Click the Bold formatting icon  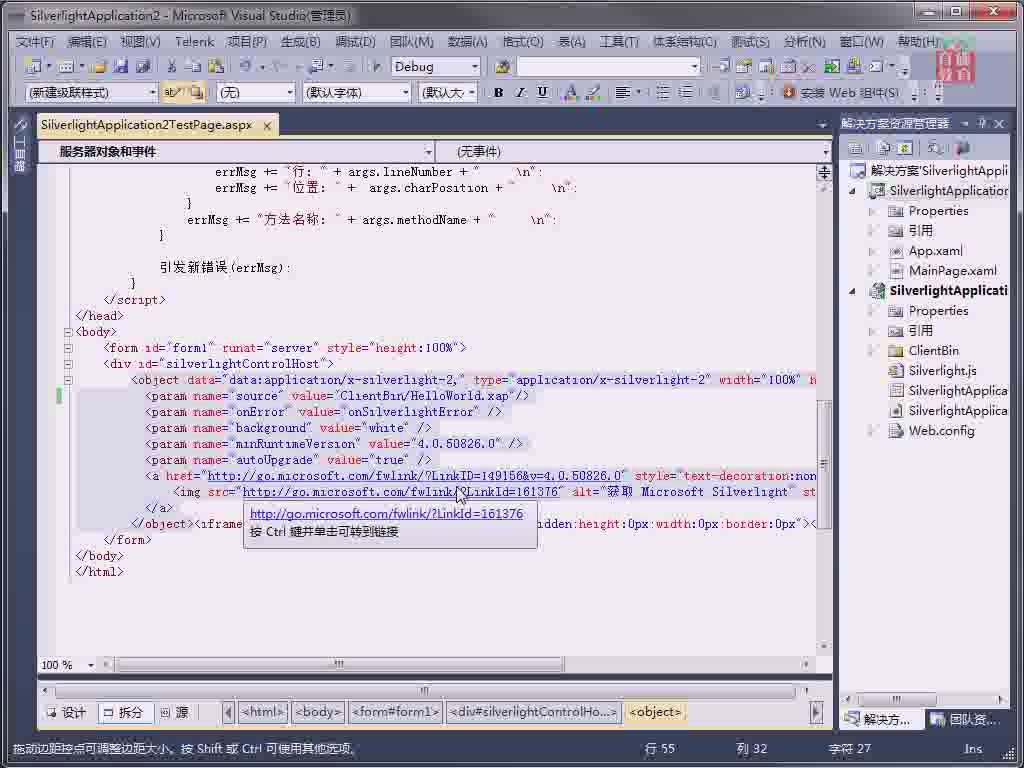coord(498,93)
